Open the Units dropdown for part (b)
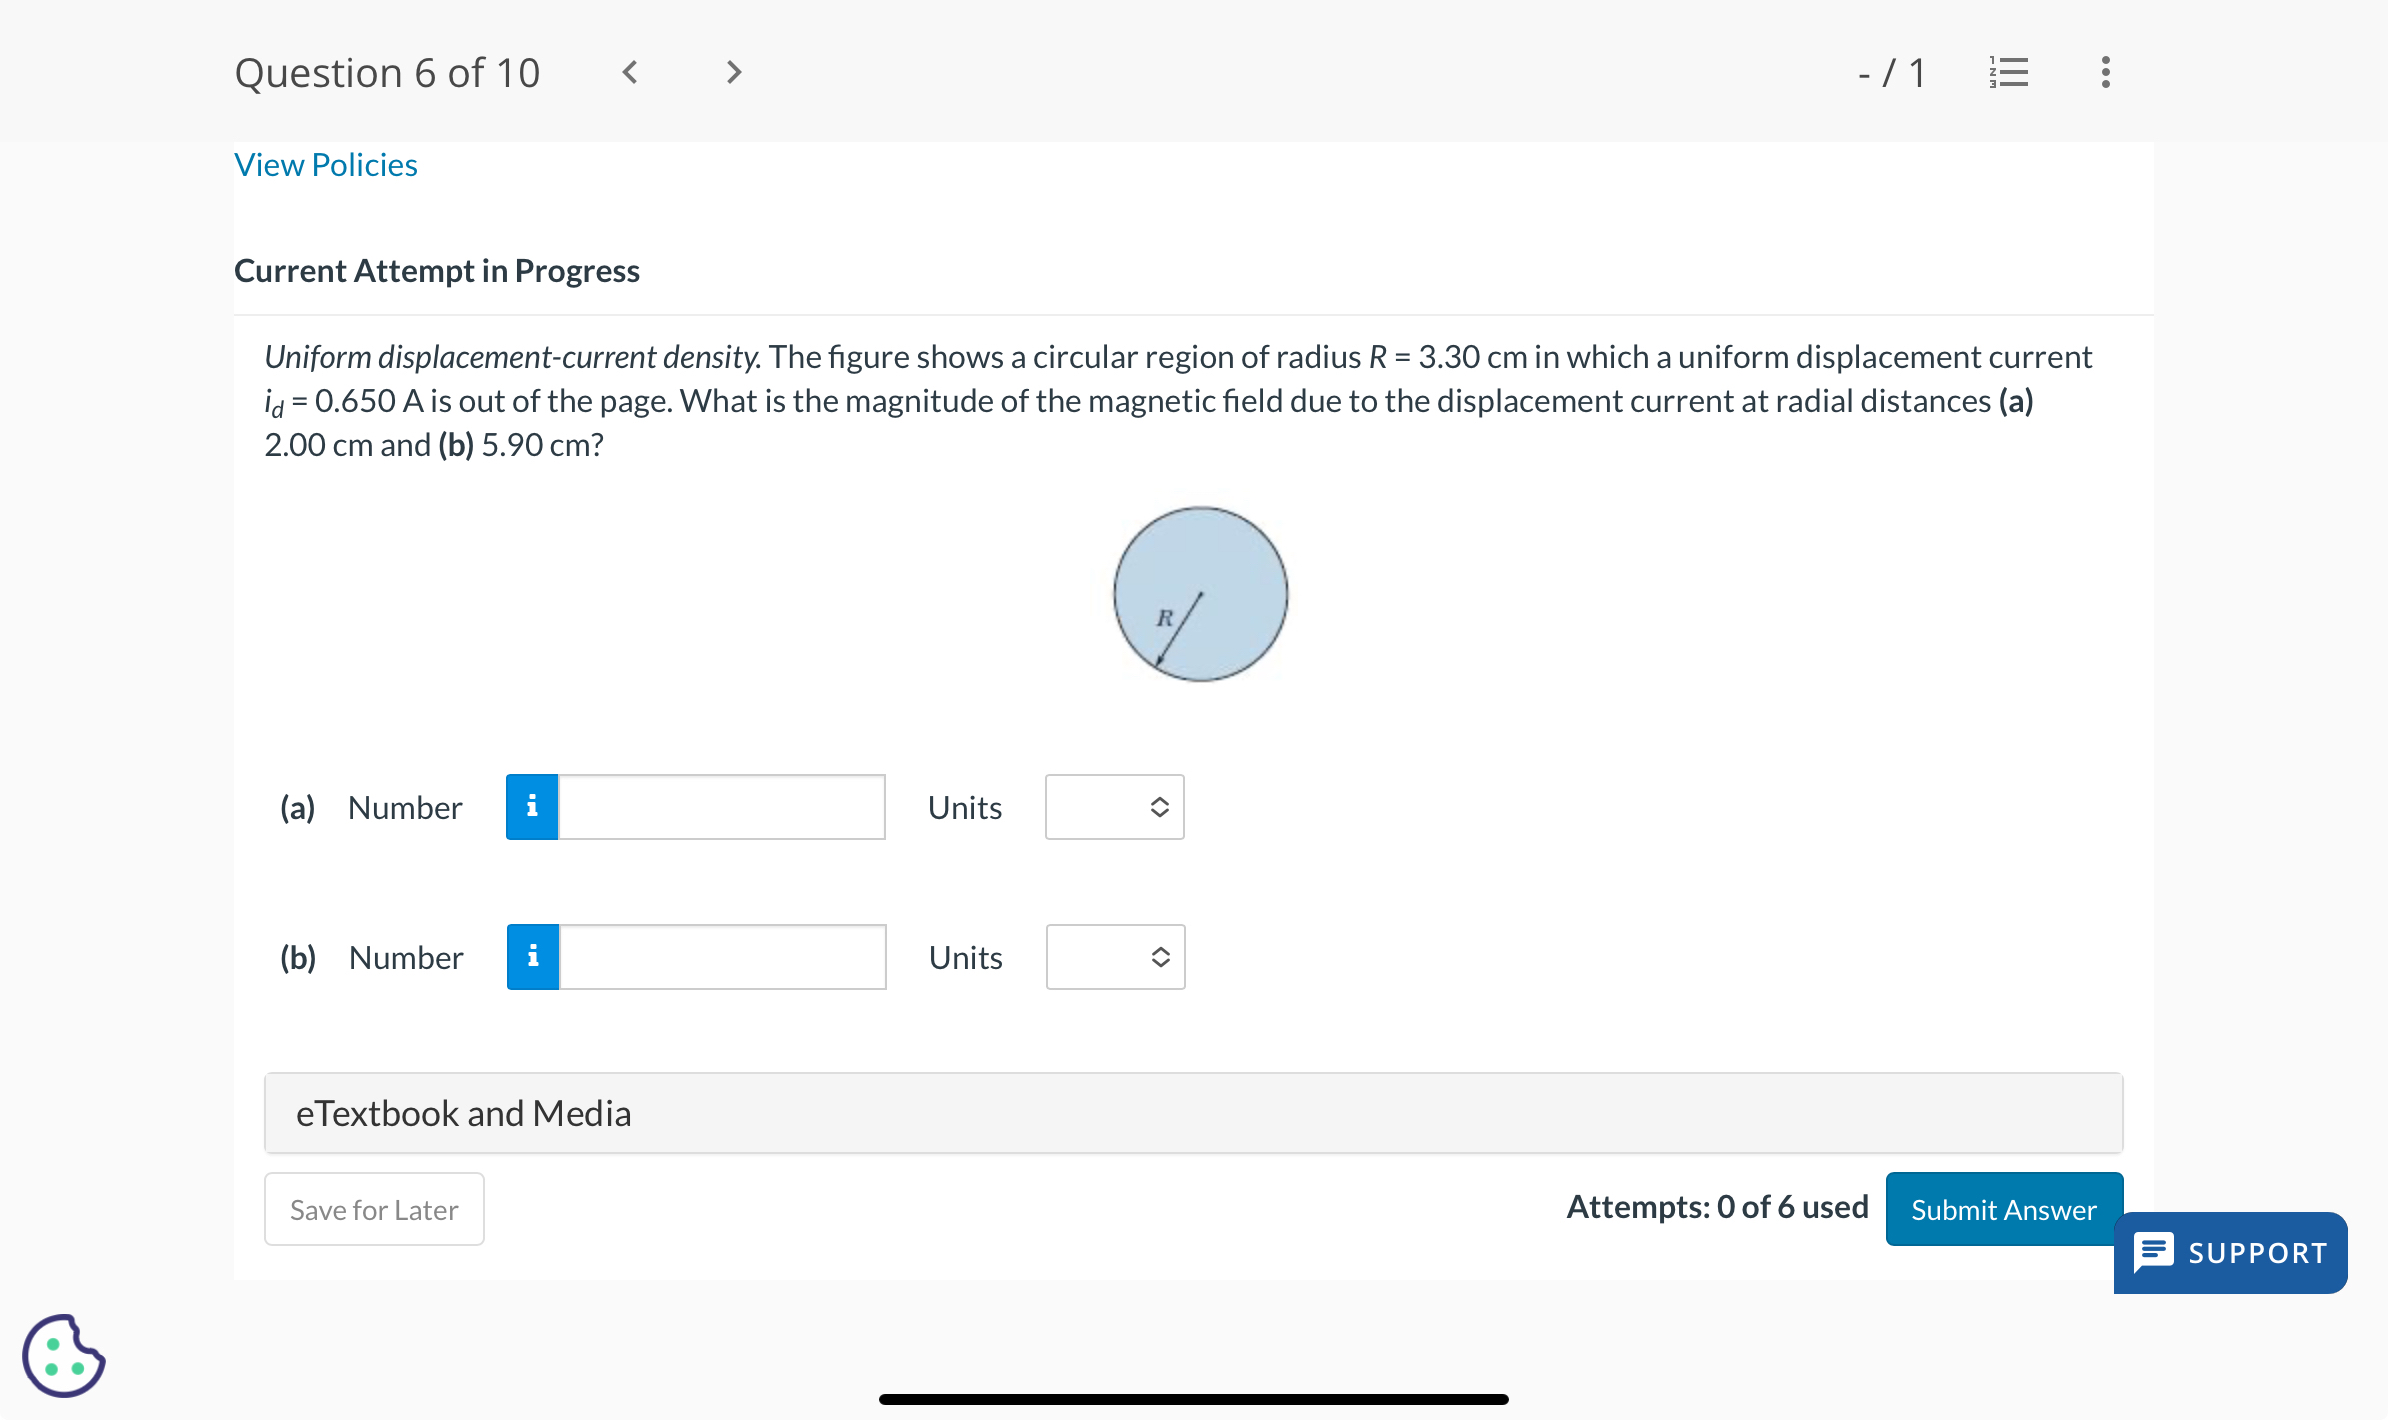2388x1420 pixels. (x=1113, y=956)
